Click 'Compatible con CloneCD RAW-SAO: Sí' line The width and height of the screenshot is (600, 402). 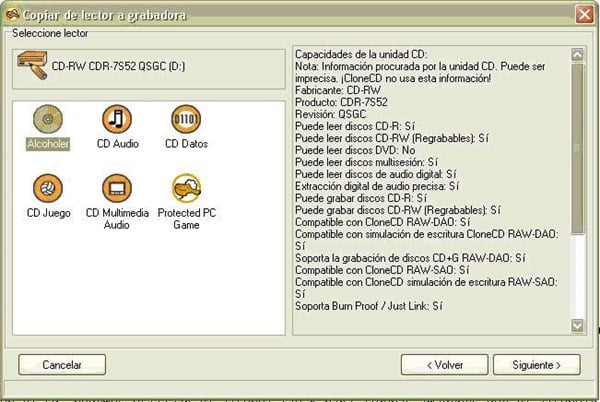tap(382, 270)
